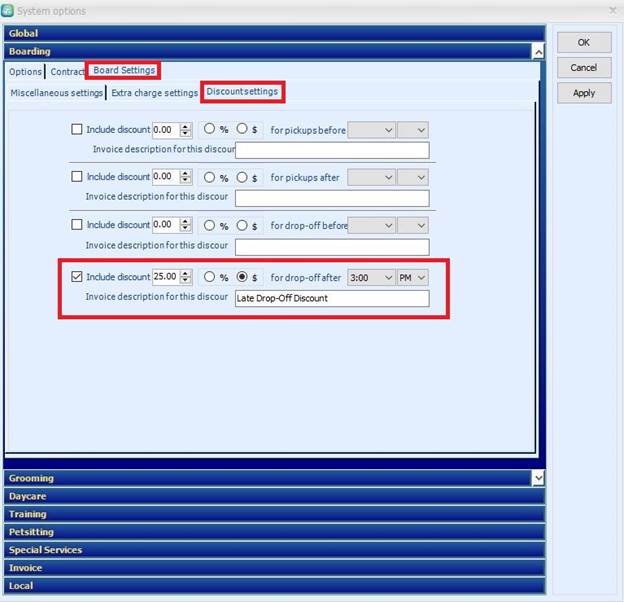This screenshot has width=624, height=602.
Task: Click the pickups before discount amount stepper
Action: (x=185, y=130)
